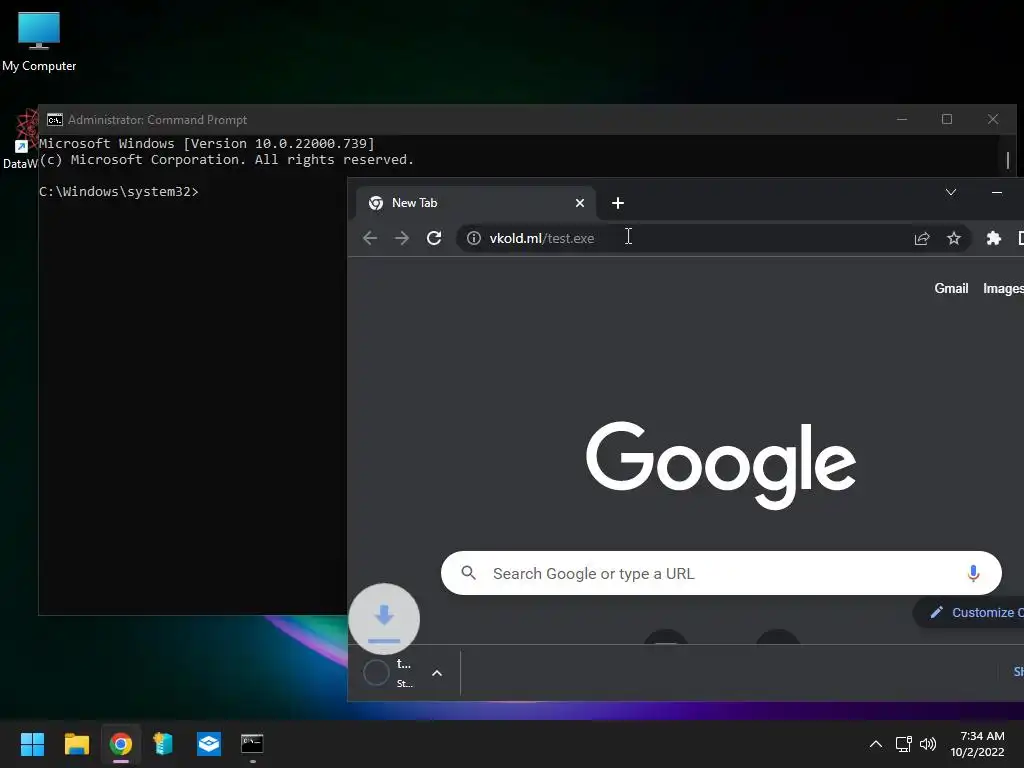Open the archive app icon in taskbar

pos(163,744)
